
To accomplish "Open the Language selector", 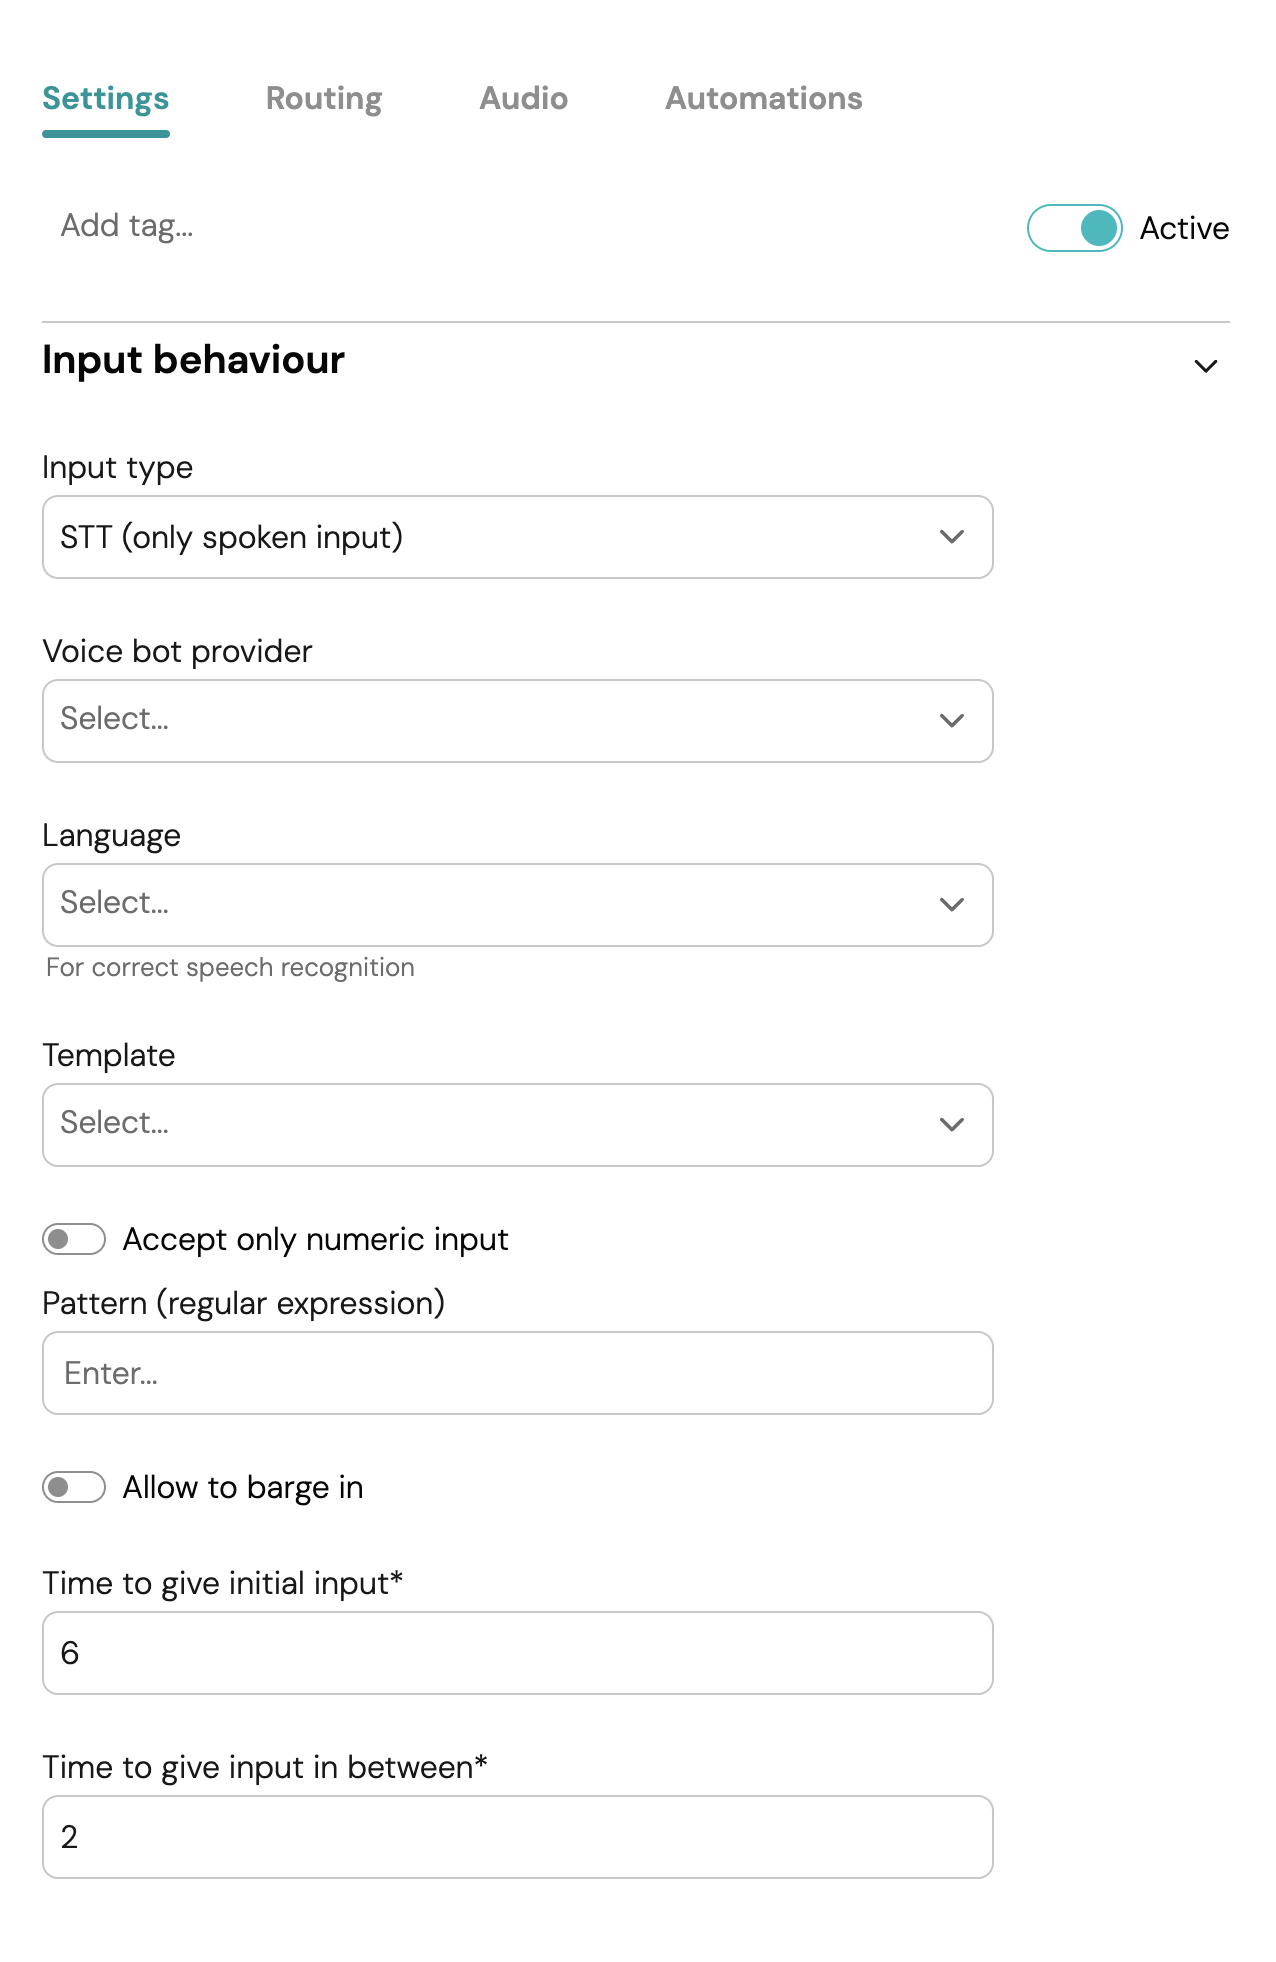I will (517, 904).
